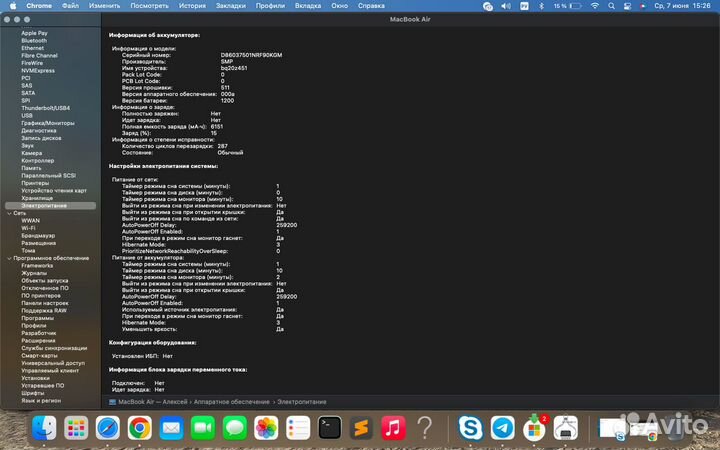This screenshot has height=450, width=720.
Task: Open Control Center in menu bar
Action: (627, 6)
